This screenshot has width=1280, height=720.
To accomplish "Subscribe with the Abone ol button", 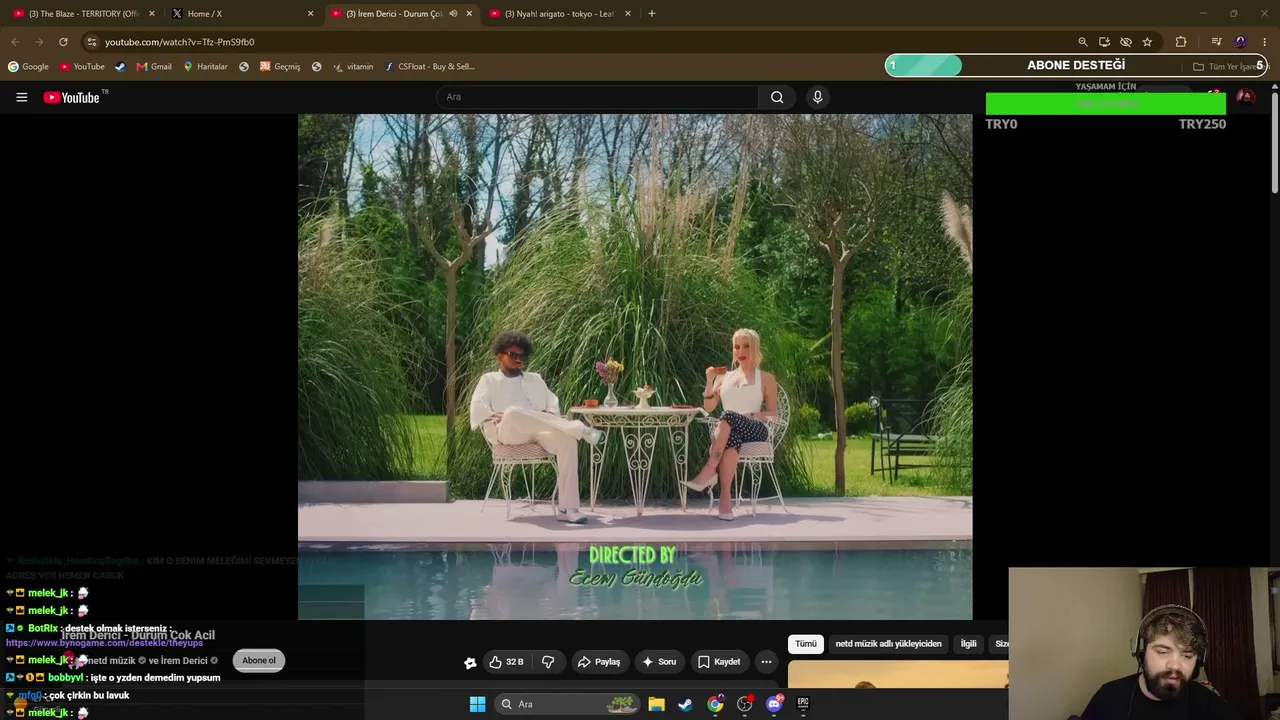I will [259, 660].
